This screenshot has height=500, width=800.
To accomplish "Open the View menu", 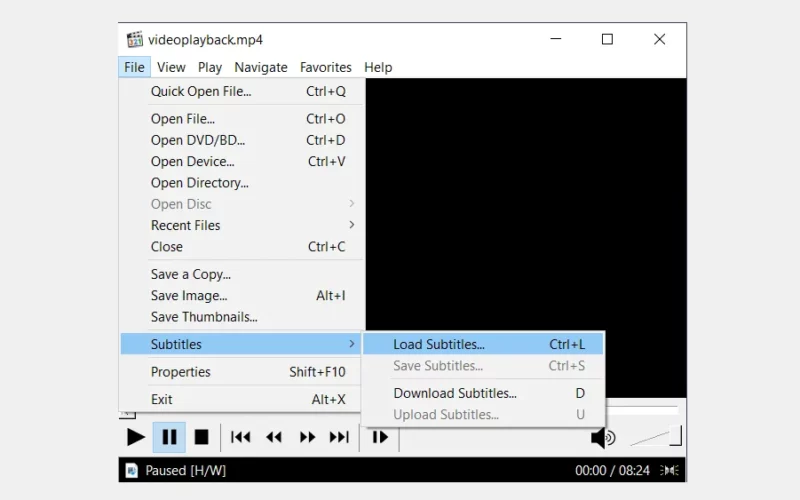I will [171, 67].
